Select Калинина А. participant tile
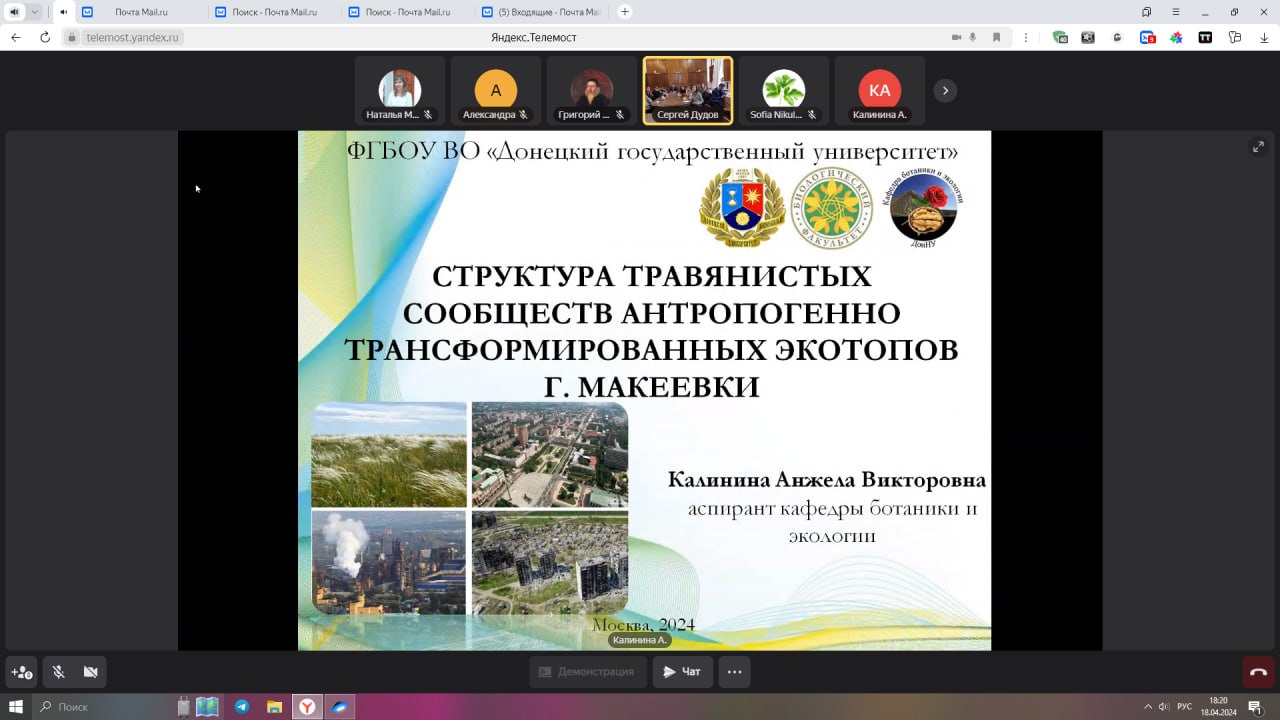This screenshot has width=1280, height=720. (x=880, y=90)
